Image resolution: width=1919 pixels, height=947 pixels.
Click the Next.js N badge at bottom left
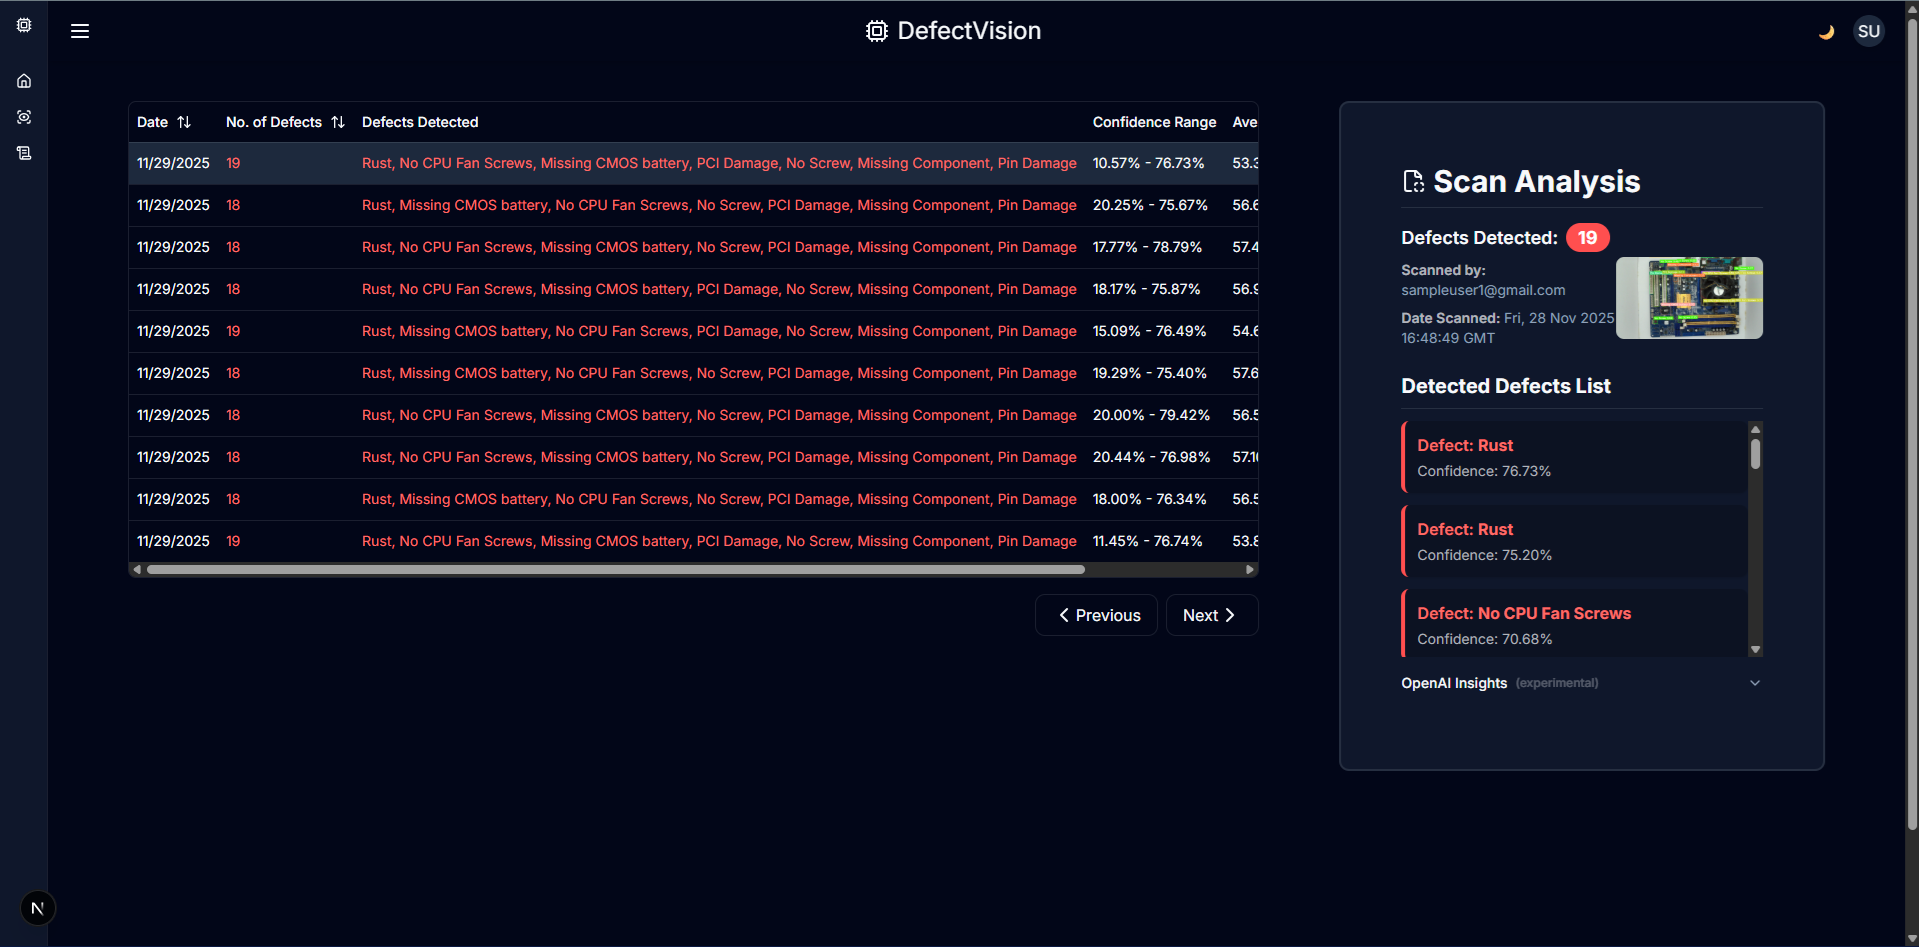pyautogui.click(x=38, y=908)
